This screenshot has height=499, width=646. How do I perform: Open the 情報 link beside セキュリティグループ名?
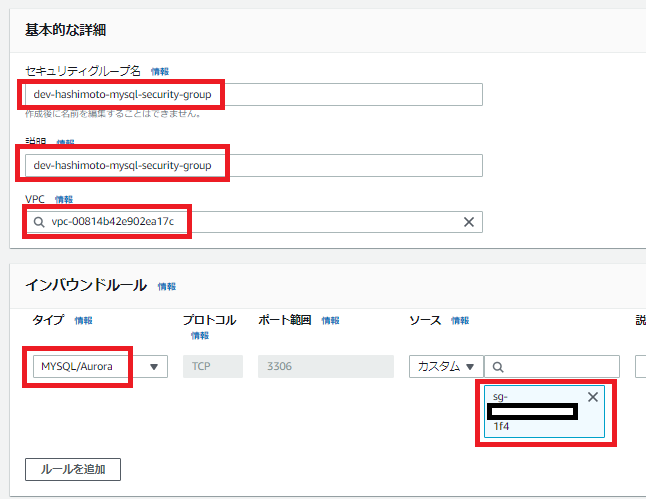click(160, 72)
